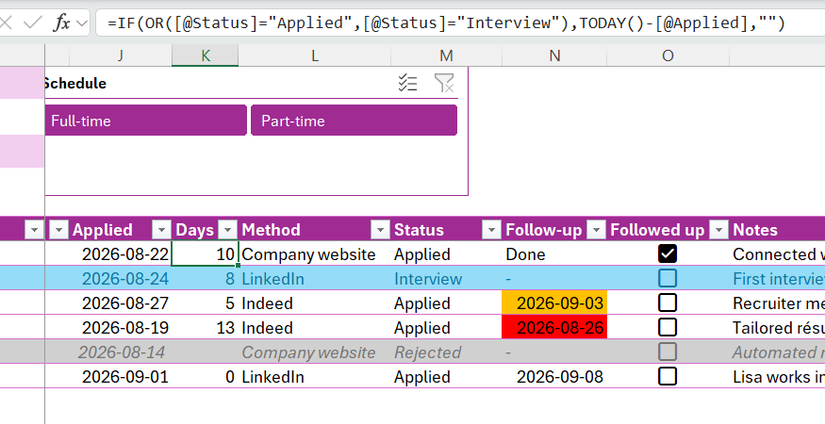Open the Follow-up column filter dropdown
Image resolution: width=825 pixels, height=424 pixels.
tap(596, 230)
